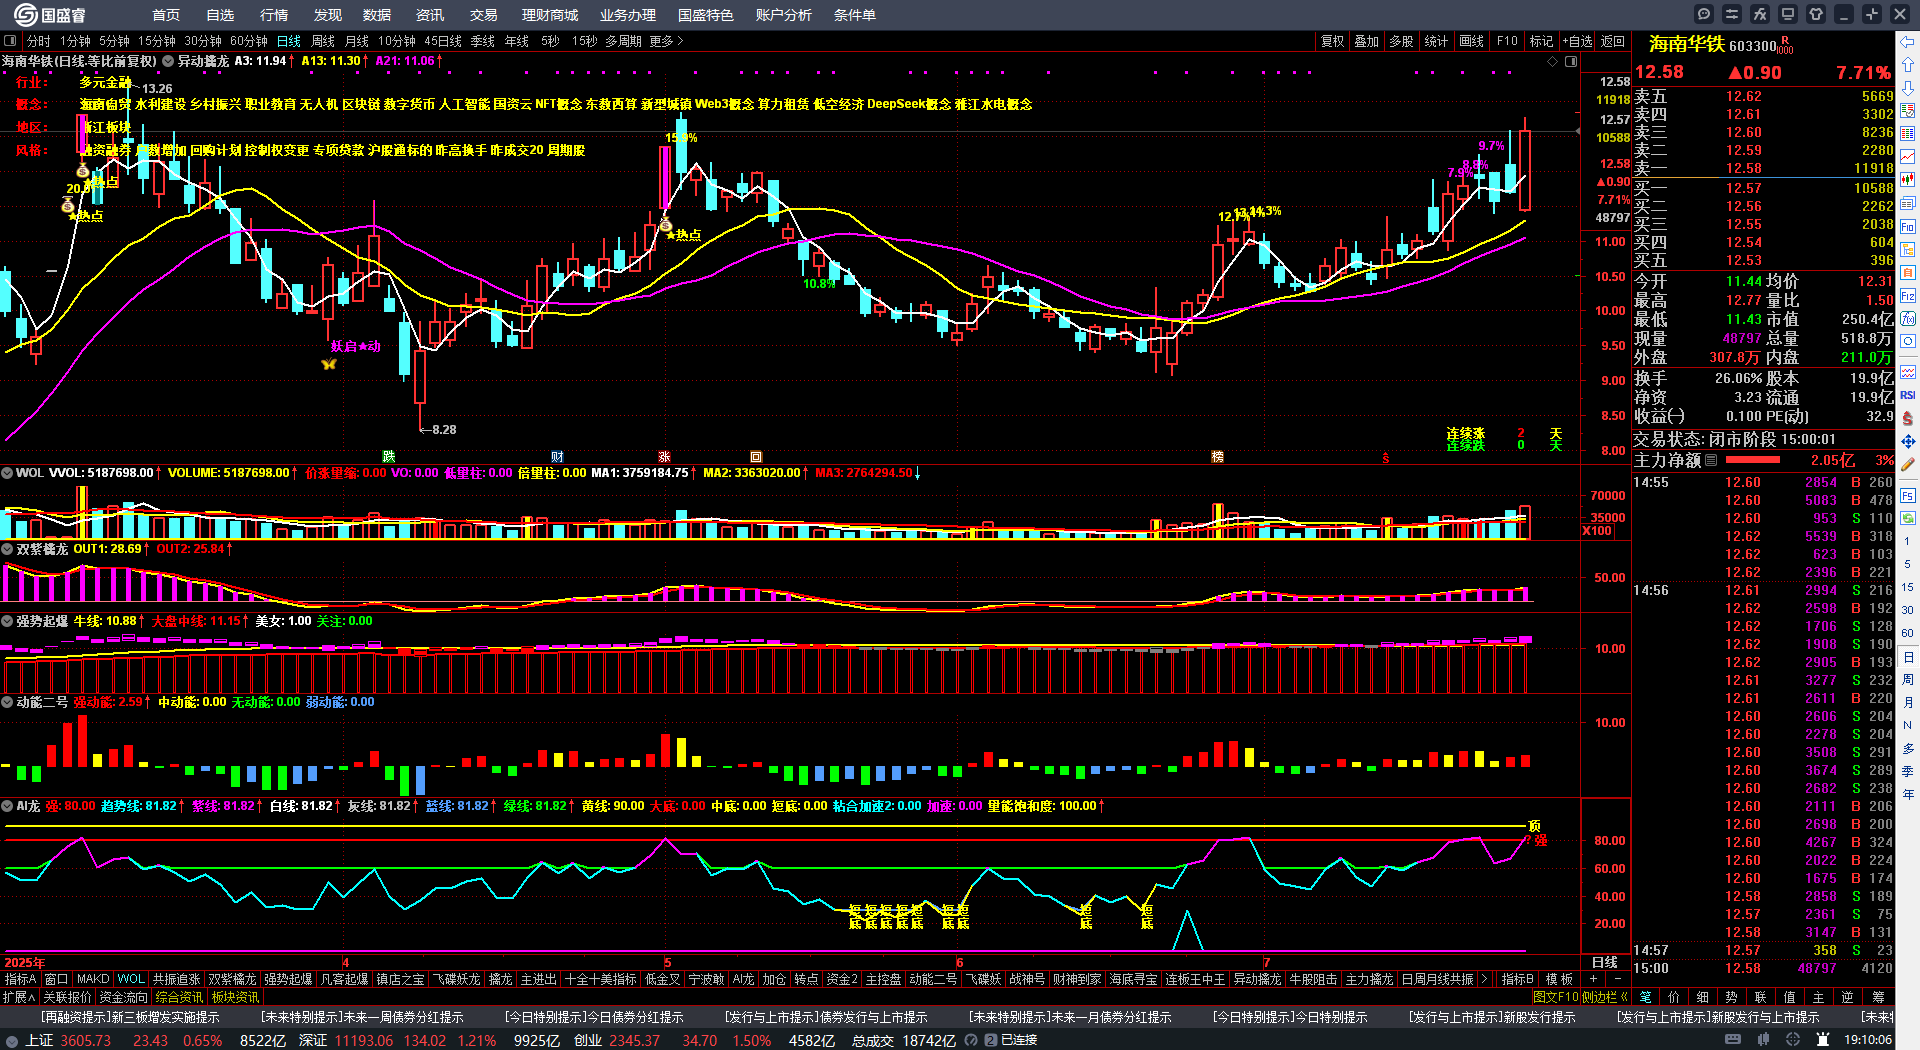Toggle 统计 statistics mode

pos(1436,41)
